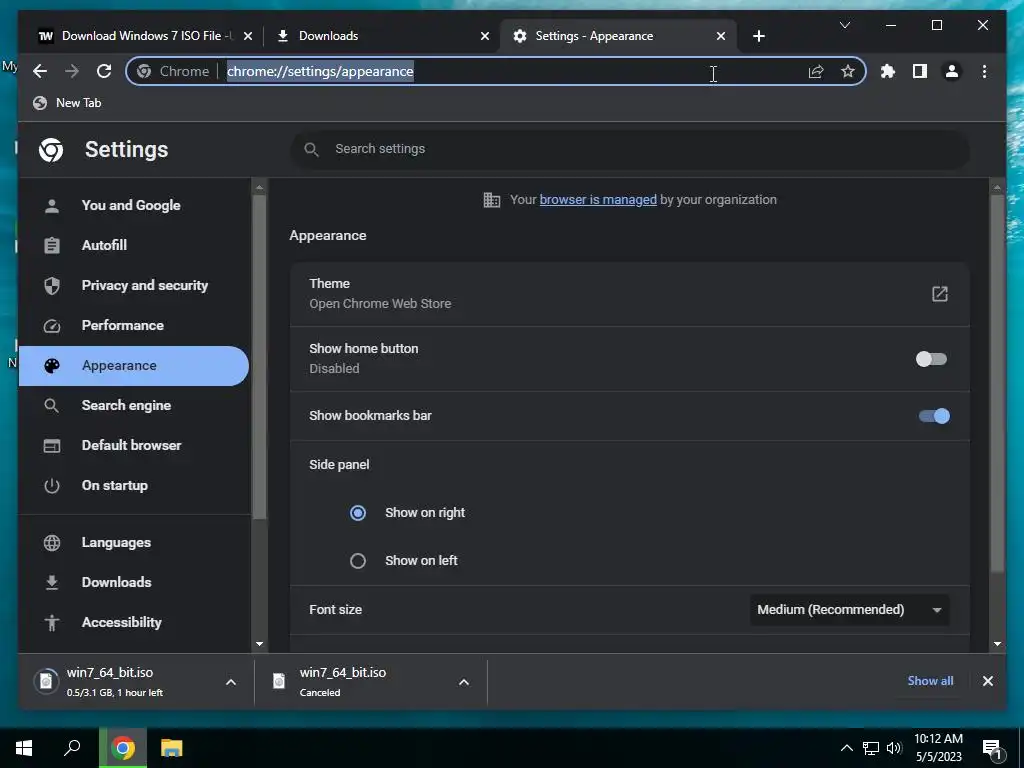Open the downloading win7_64_bit.iso item
This screenshot has width=1024, height=768.
124,682
